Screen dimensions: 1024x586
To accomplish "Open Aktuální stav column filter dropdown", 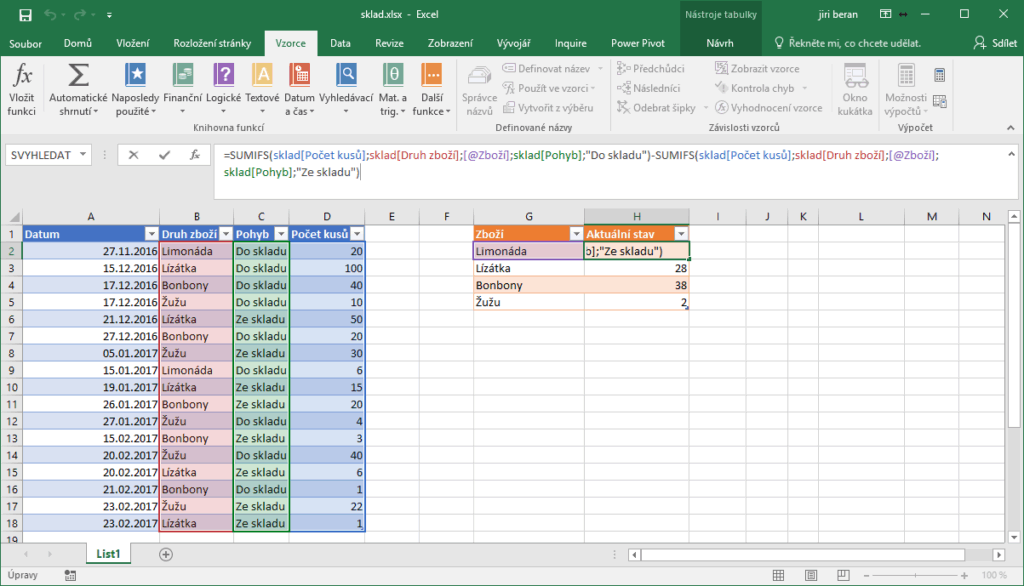I will (x=681, y=234).
